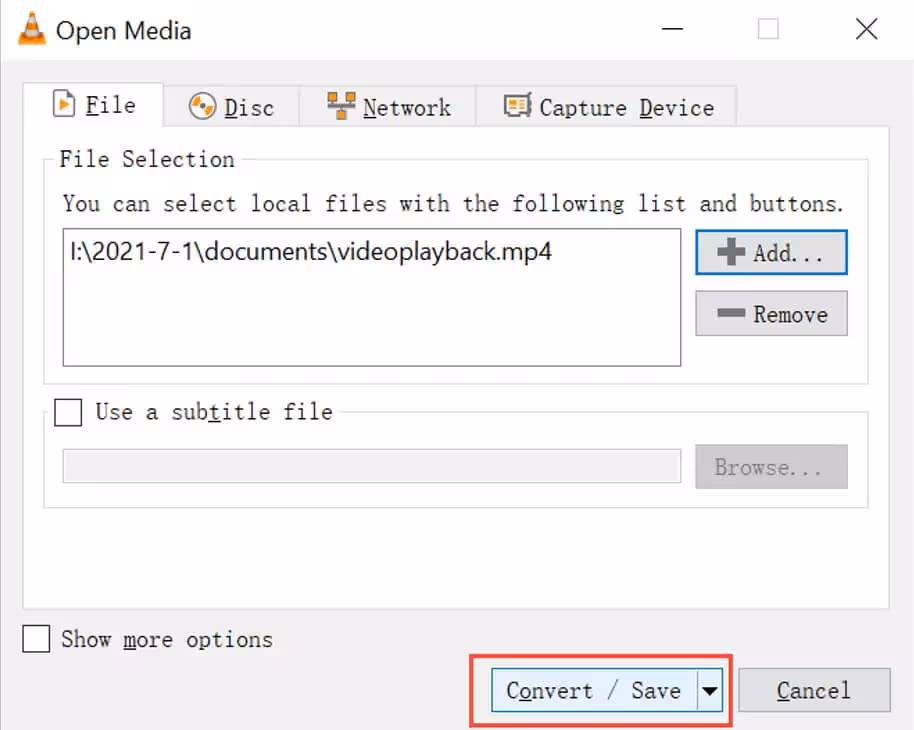Toggle the Show more options checkbox
This screenshot has width=914, height=730.
tap(36, 639)
